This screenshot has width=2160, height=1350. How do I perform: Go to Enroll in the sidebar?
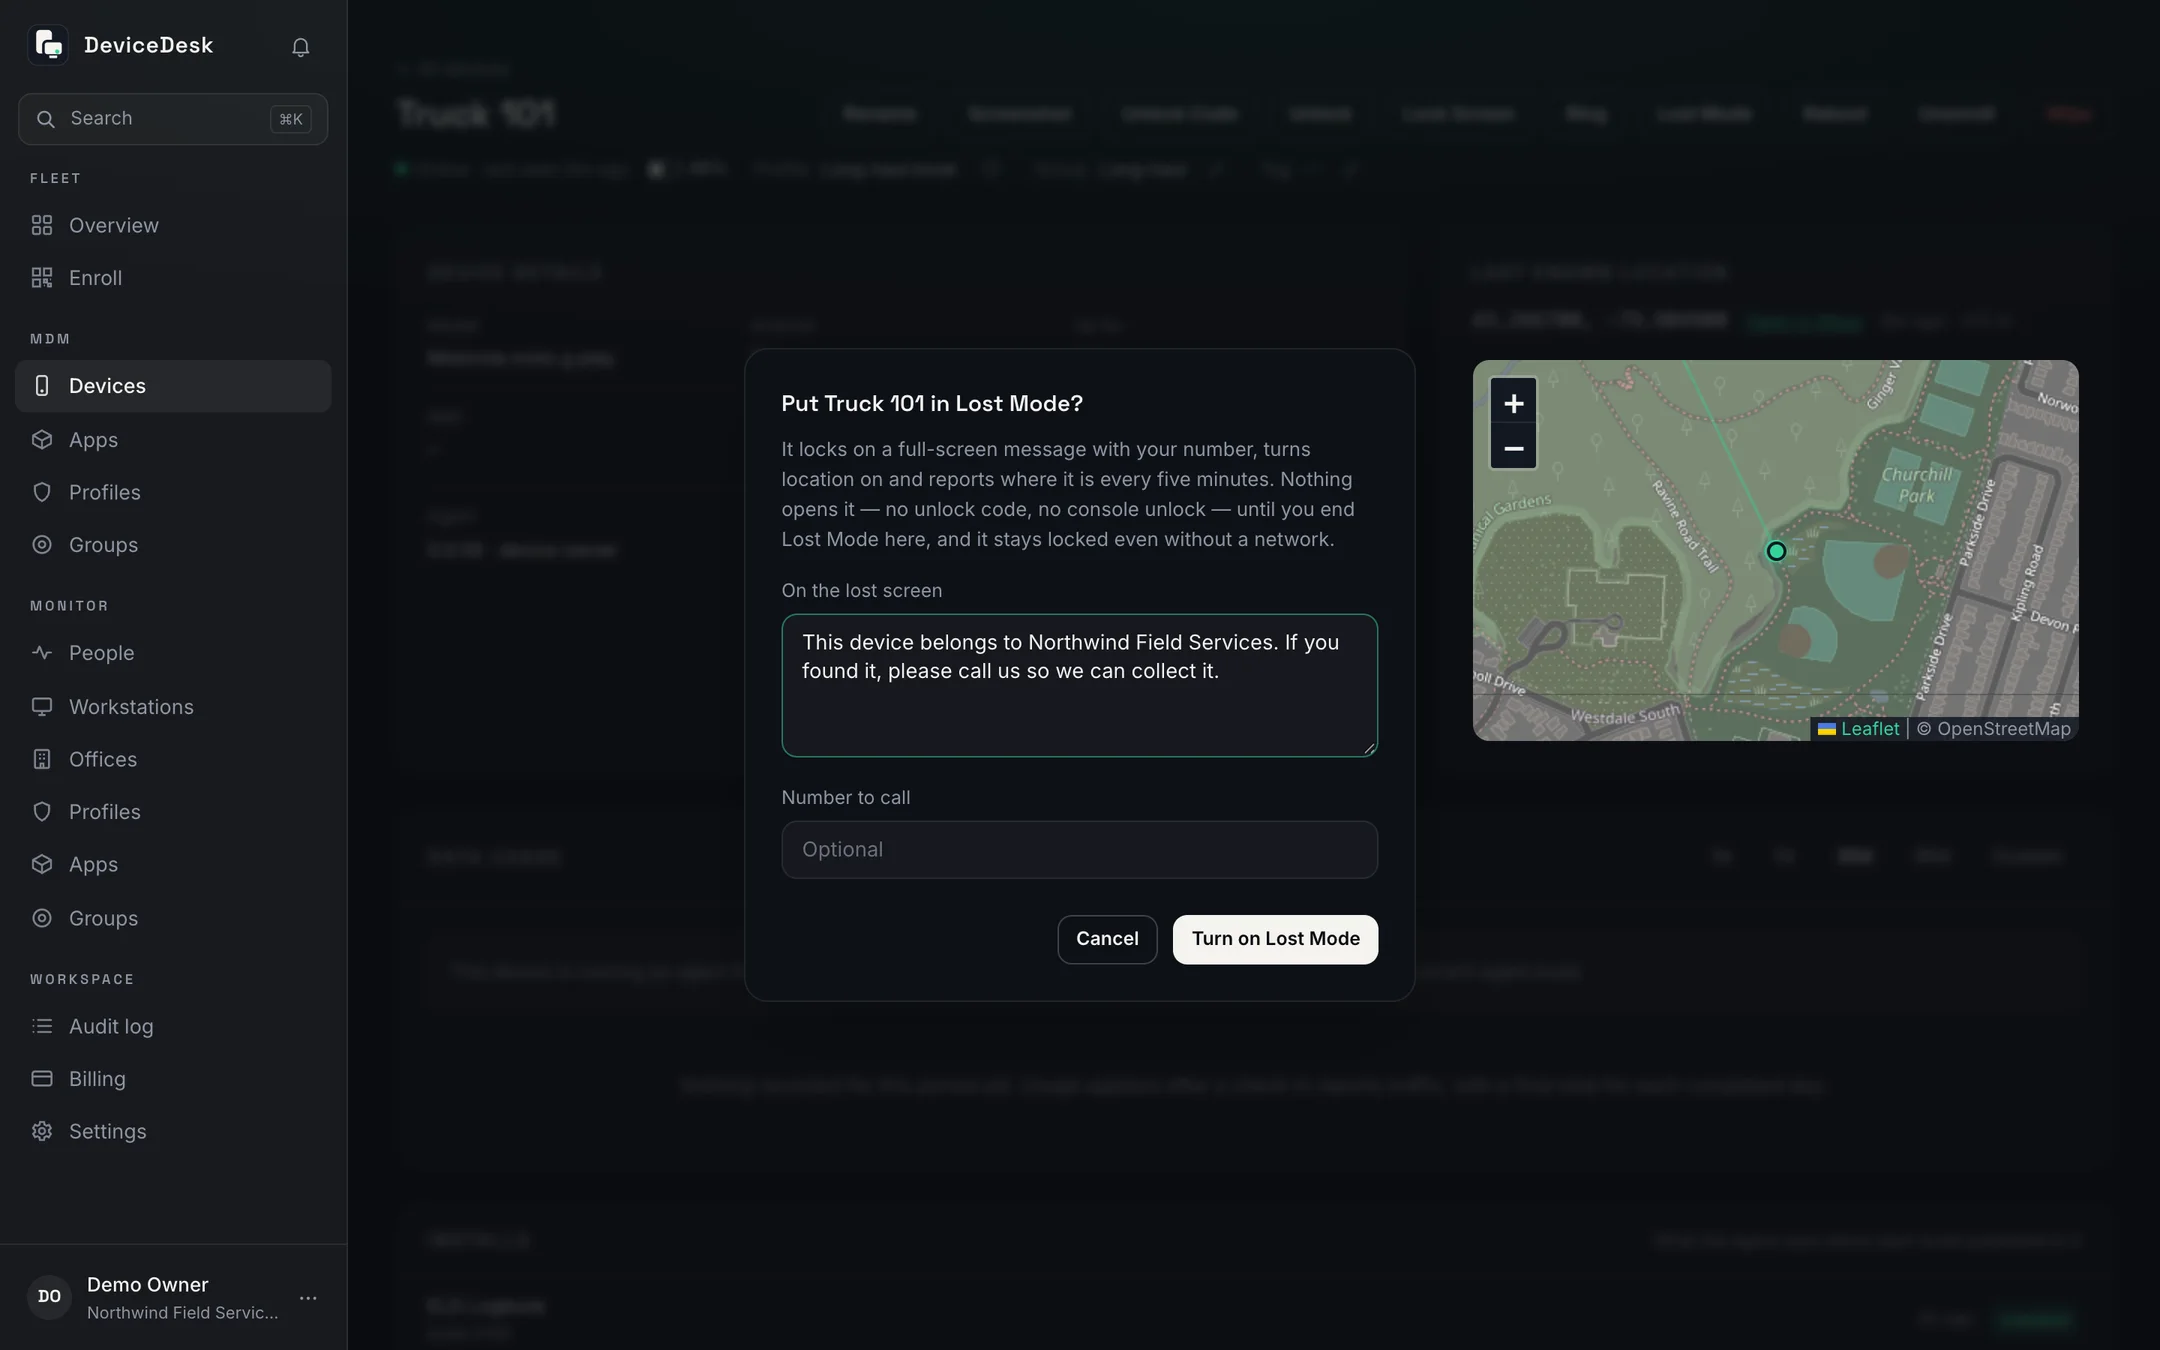tap(173, 278)
